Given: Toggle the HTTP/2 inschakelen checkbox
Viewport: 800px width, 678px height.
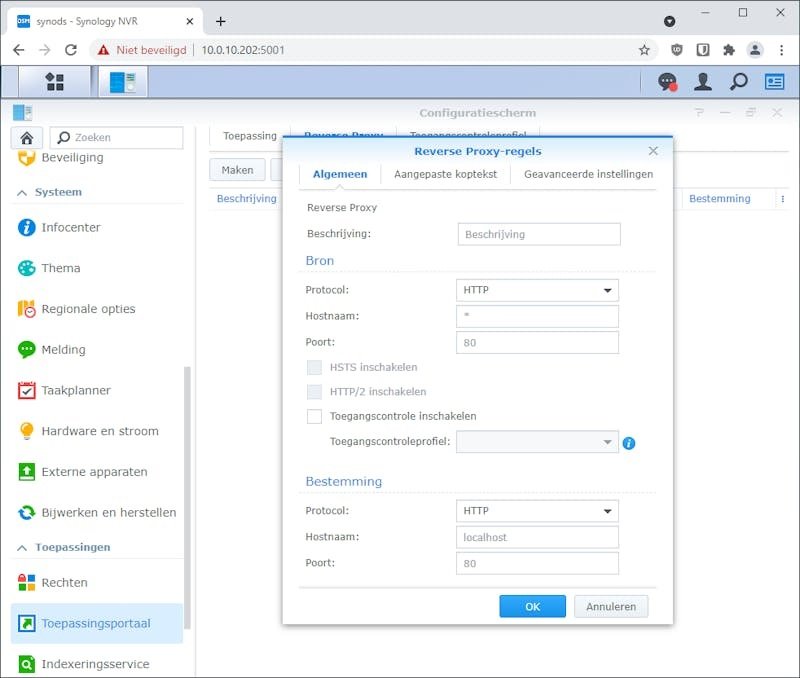Looking at the screenshot, I should [x=314, y=392].
